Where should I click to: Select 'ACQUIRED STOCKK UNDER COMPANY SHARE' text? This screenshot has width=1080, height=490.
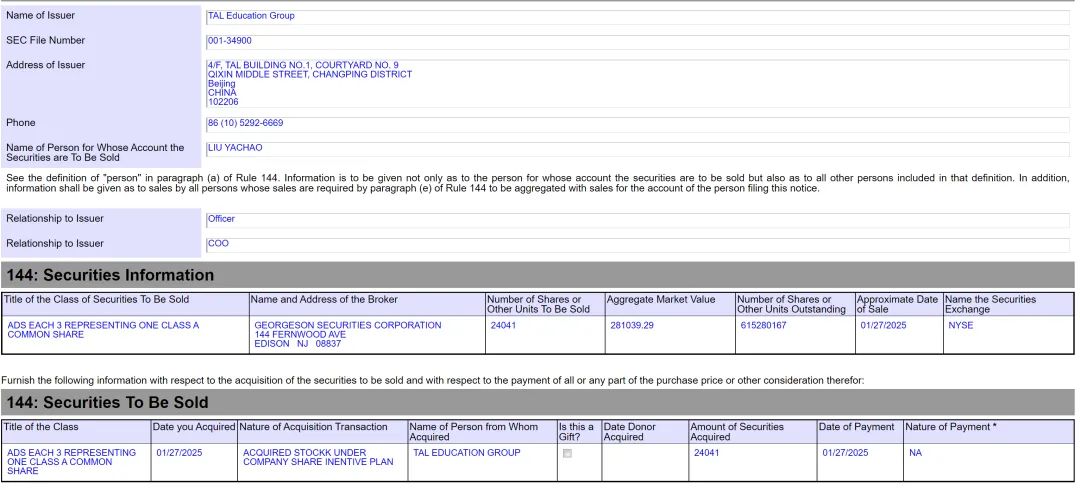point(318,457)
